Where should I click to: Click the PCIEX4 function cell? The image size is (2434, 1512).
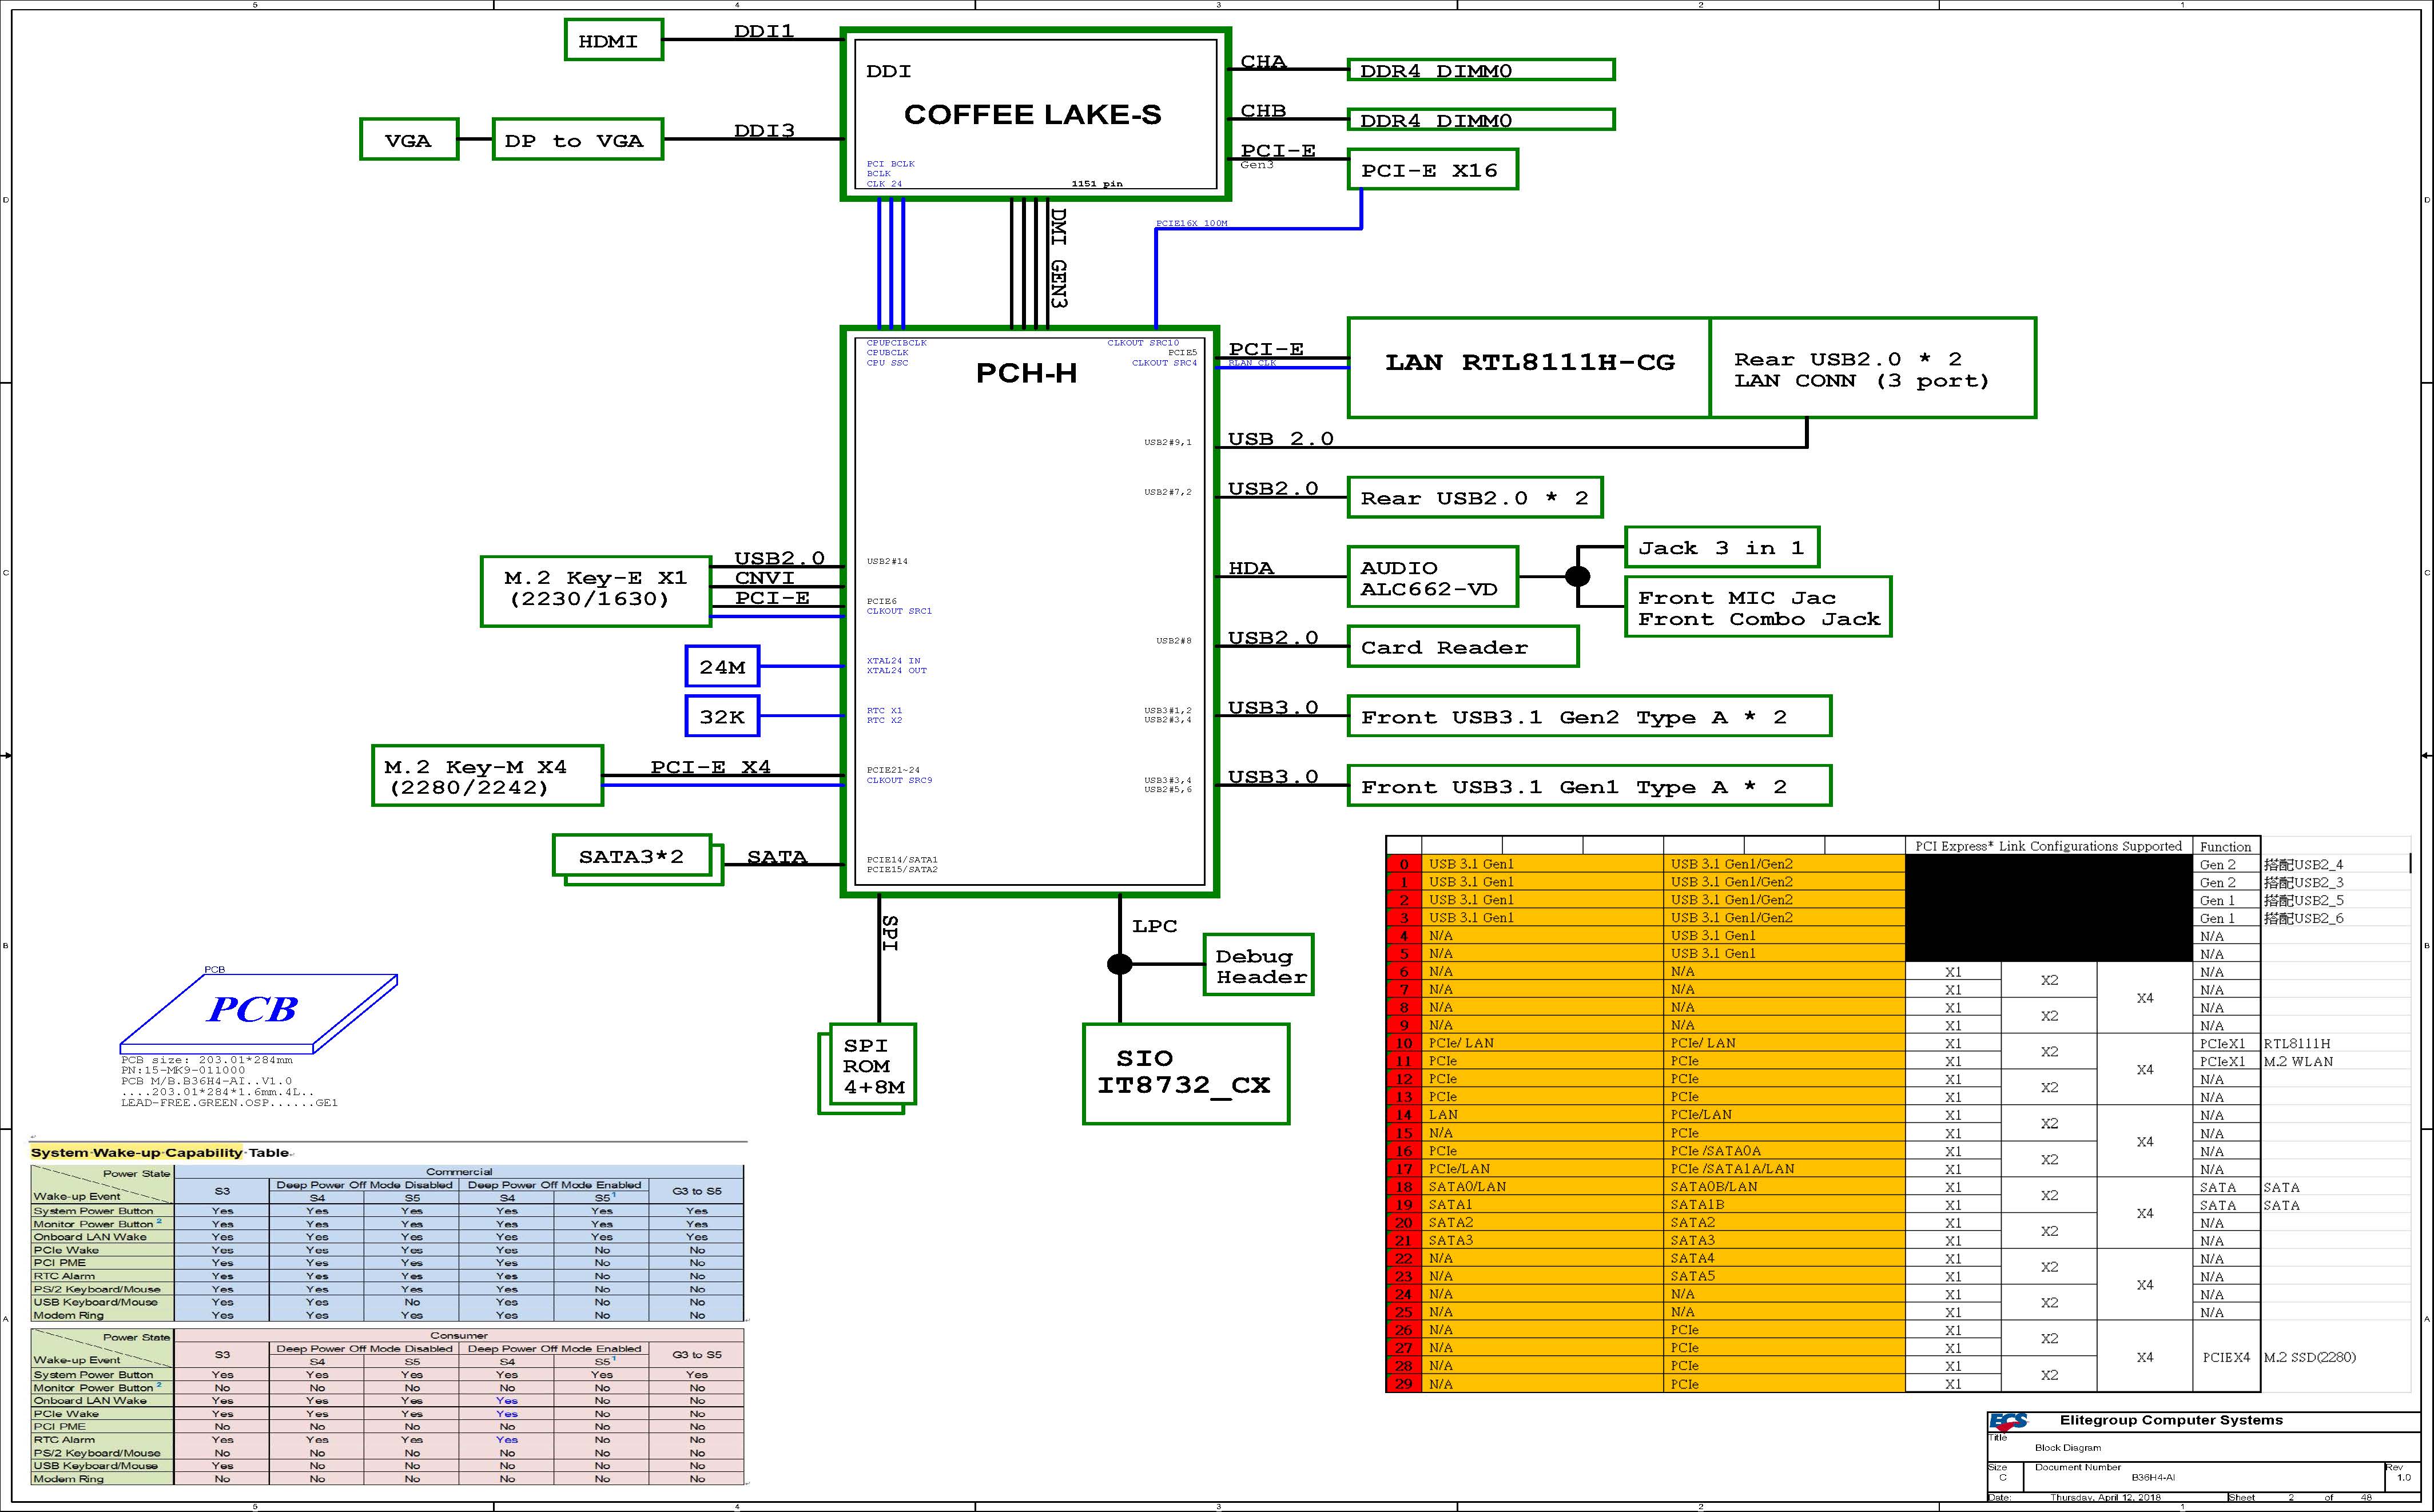pos(2226,1357)
